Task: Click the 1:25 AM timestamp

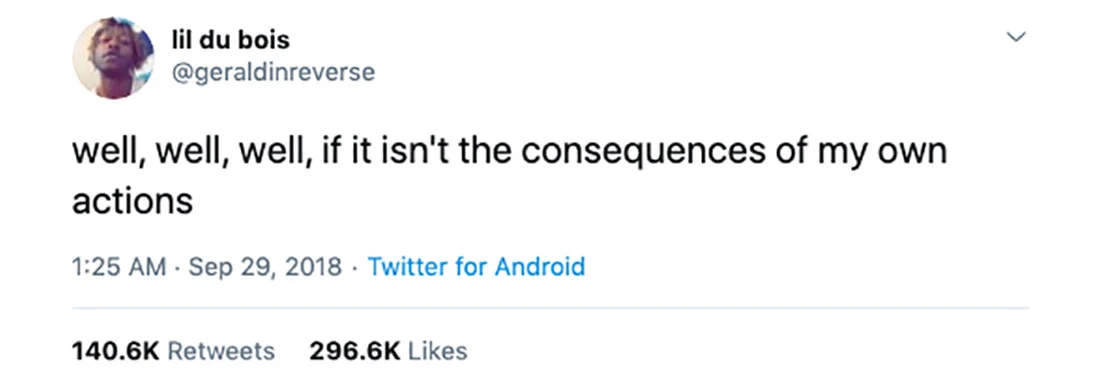Action: (119, 267)
